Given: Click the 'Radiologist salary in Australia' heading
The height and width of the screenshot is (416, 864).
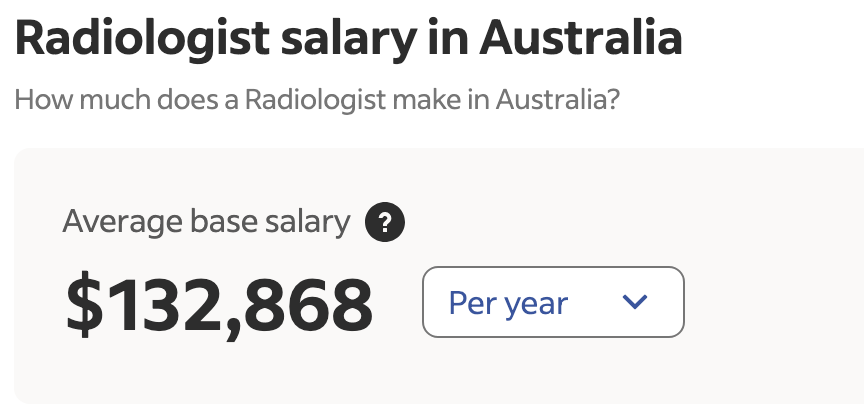Looking at the screenshot, I should pos(348,39).
